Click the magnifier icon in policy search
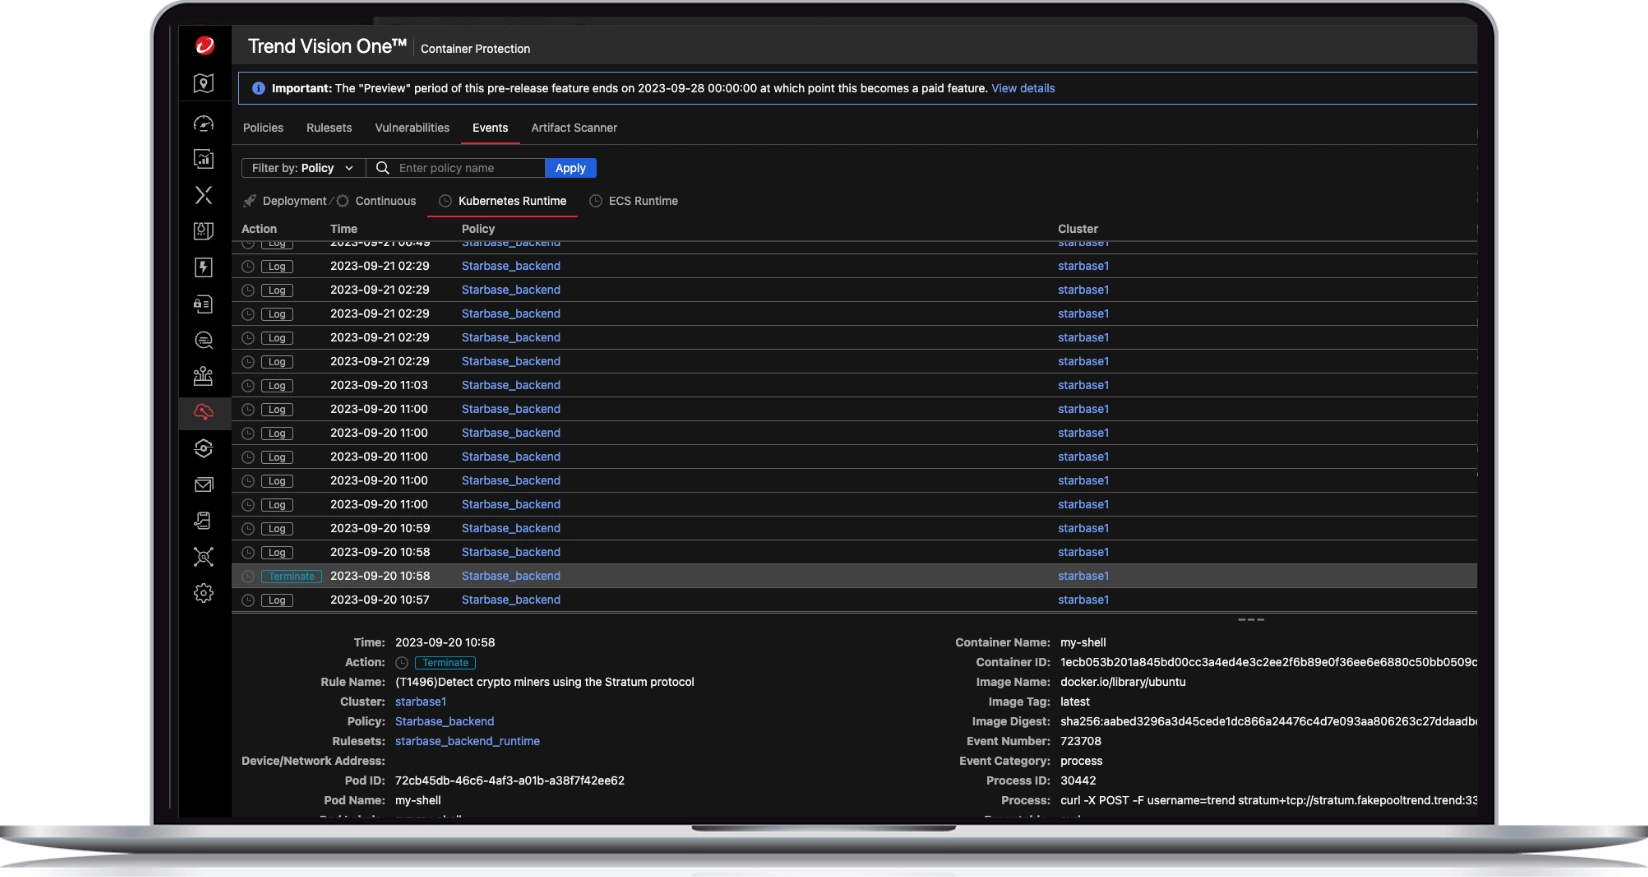The width and height of the screenshot is (1648, 877). [382, 168]
